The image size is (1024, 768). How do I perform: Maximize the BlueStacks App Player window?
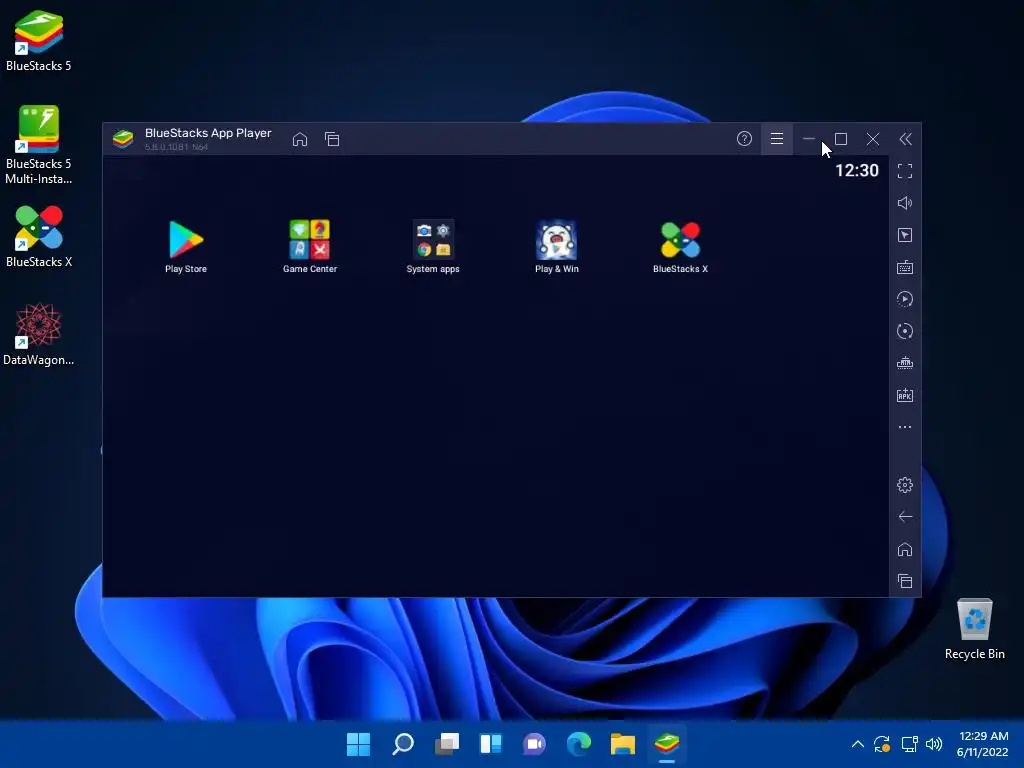click(x=841, y=138)
